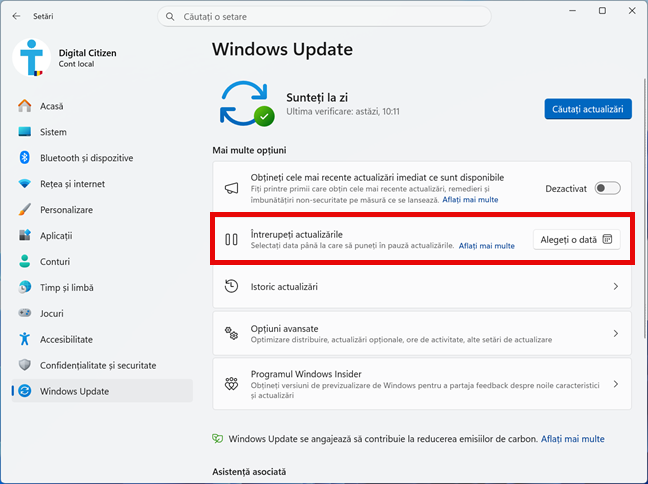
Task: Click the Căutați o setare search field
Action: tap(324, 17)
